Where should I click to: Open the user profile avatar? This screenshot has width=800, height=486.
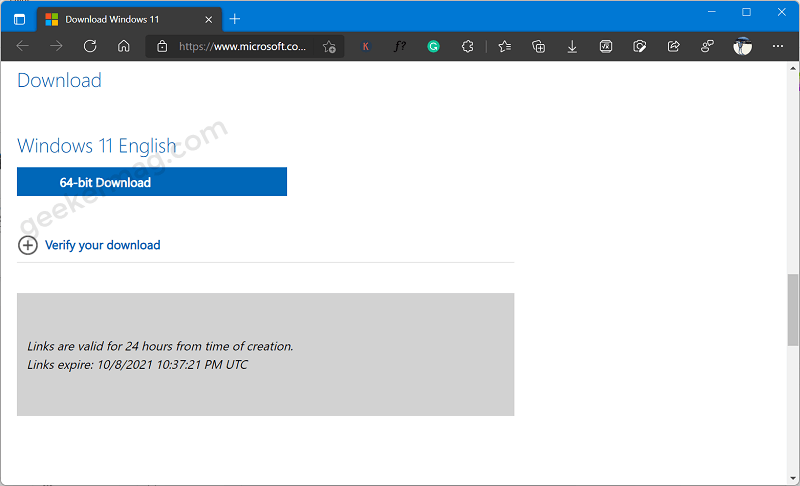tap(742, 46)
